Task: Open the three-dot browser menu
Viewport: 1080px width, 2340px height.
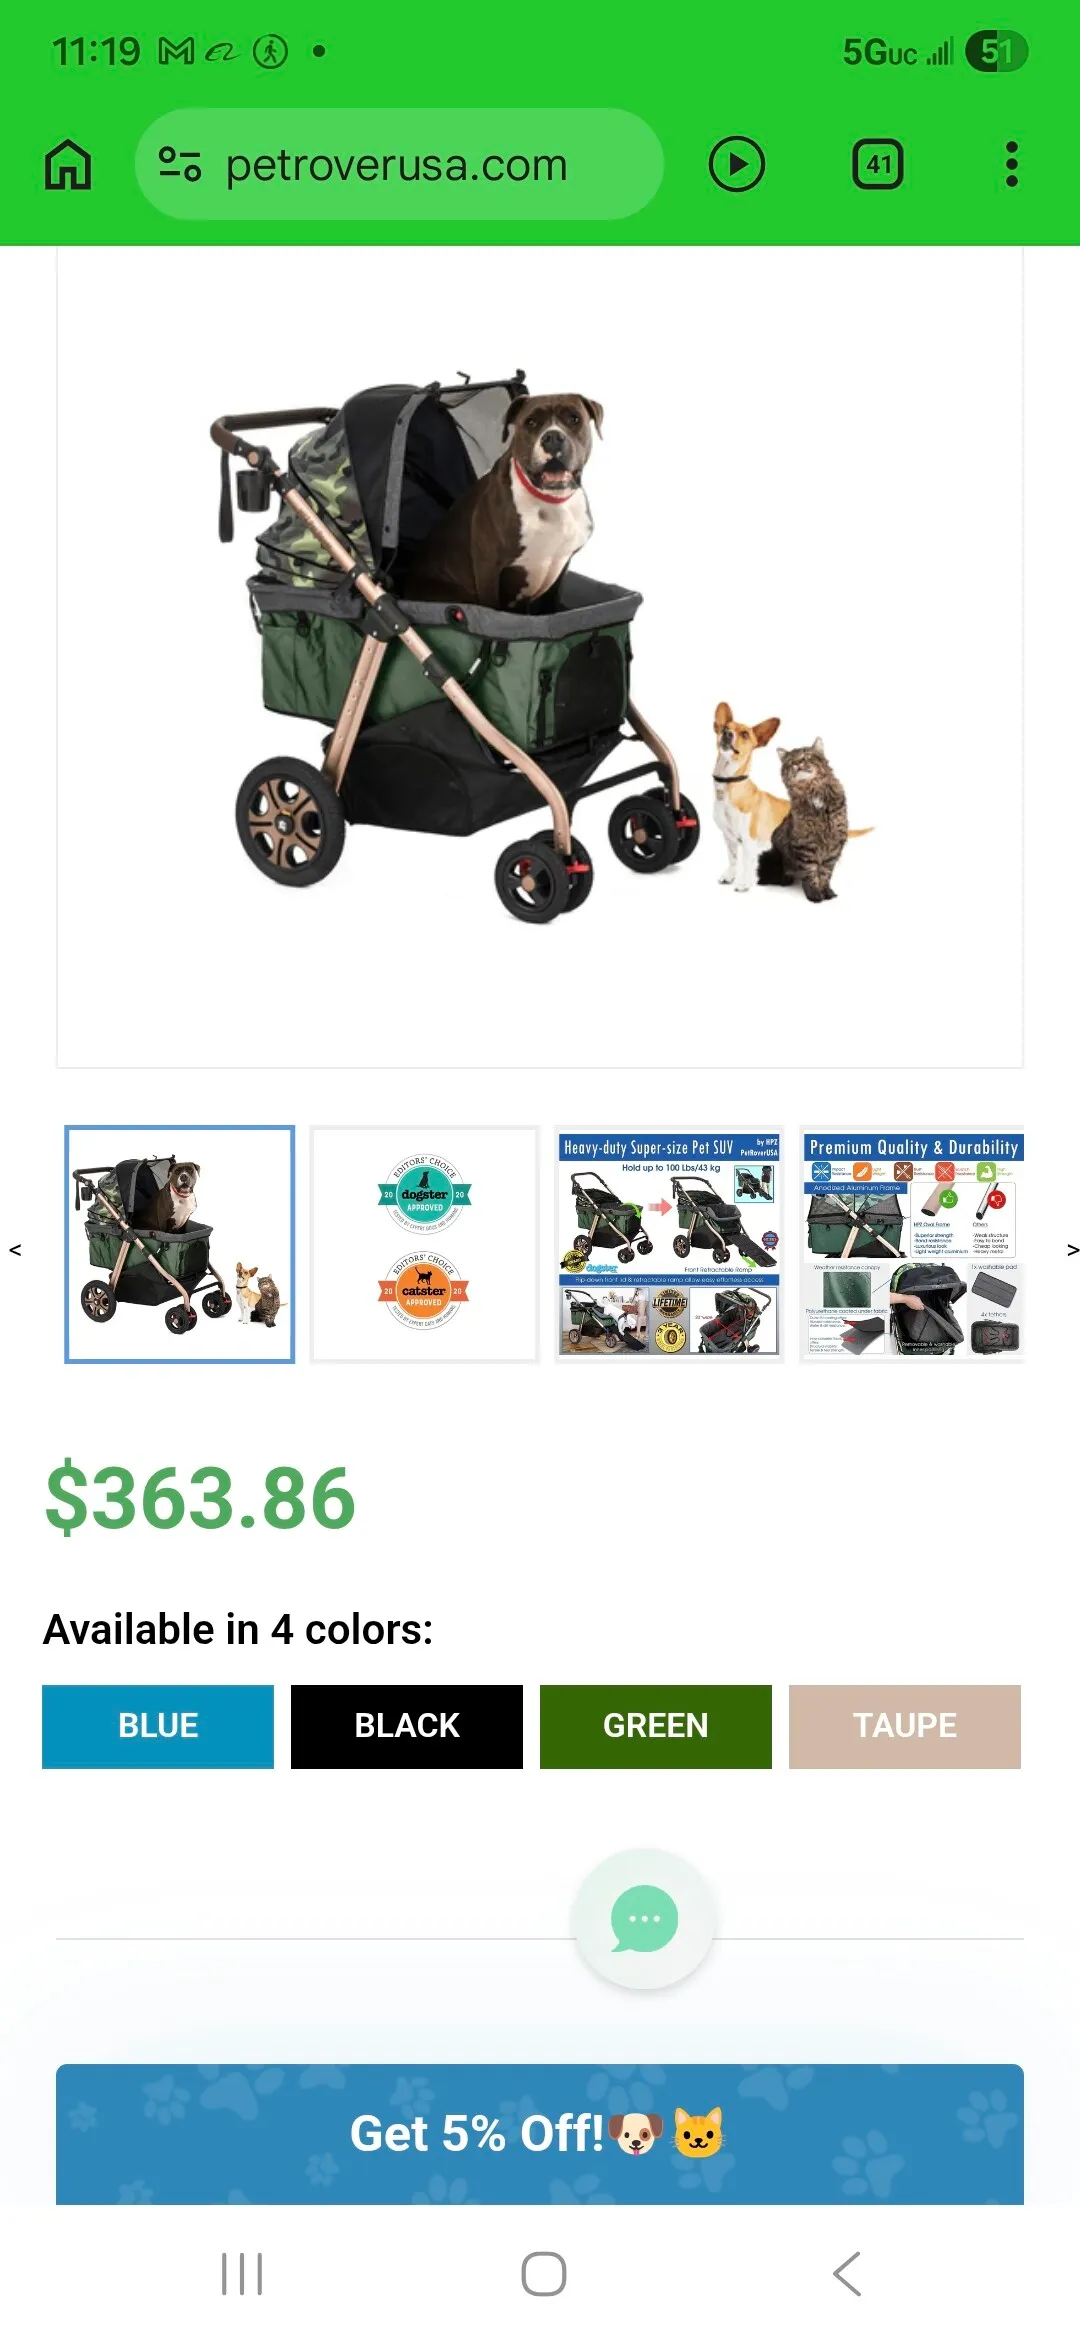Action: coord(1012,164)
